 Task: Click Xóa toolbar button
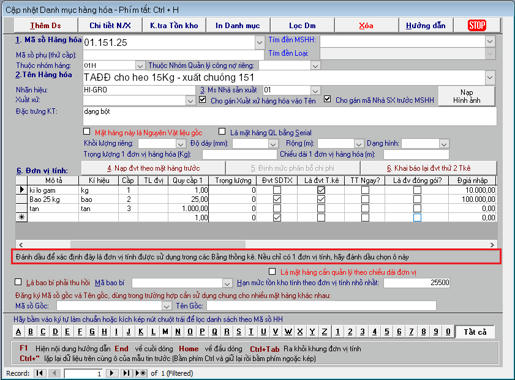pos(366,25)
